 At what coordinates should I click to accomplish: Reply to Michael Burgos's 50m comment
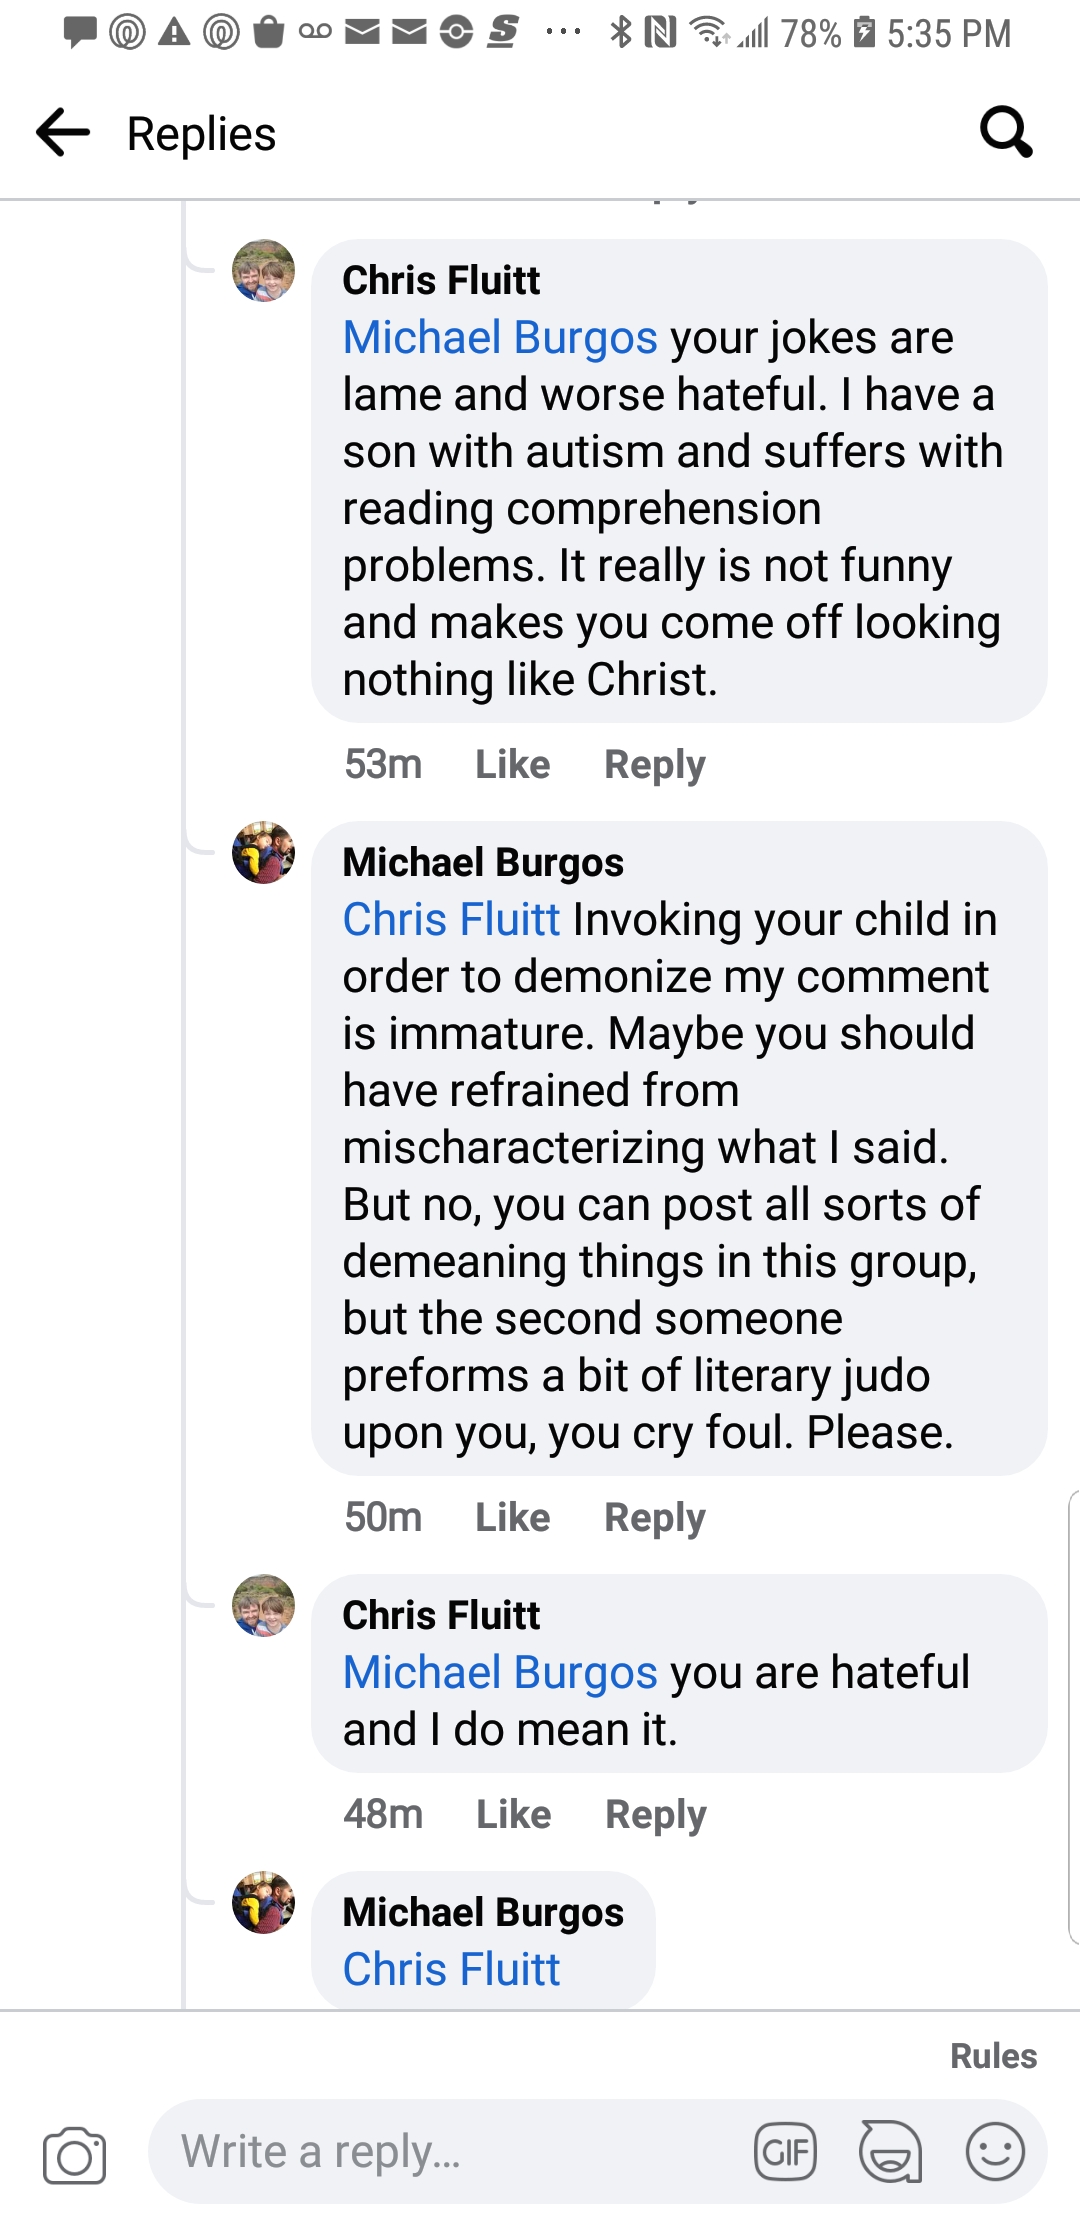655,1518
